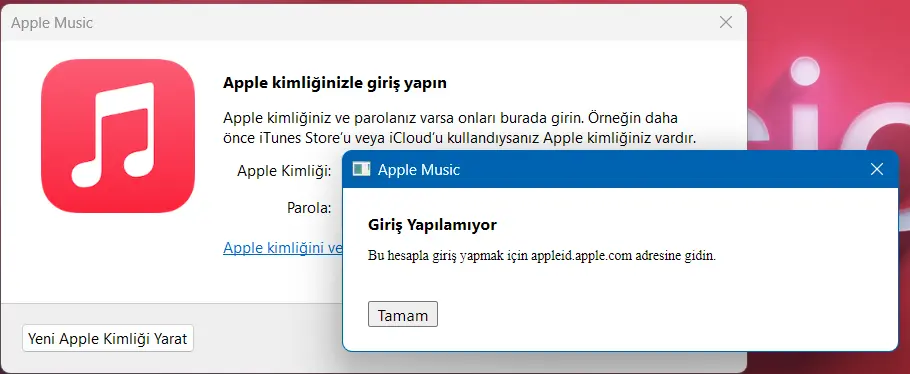
Task: Click Apple kimliğinizle giriş yapın heading
Action: [335, 83]
